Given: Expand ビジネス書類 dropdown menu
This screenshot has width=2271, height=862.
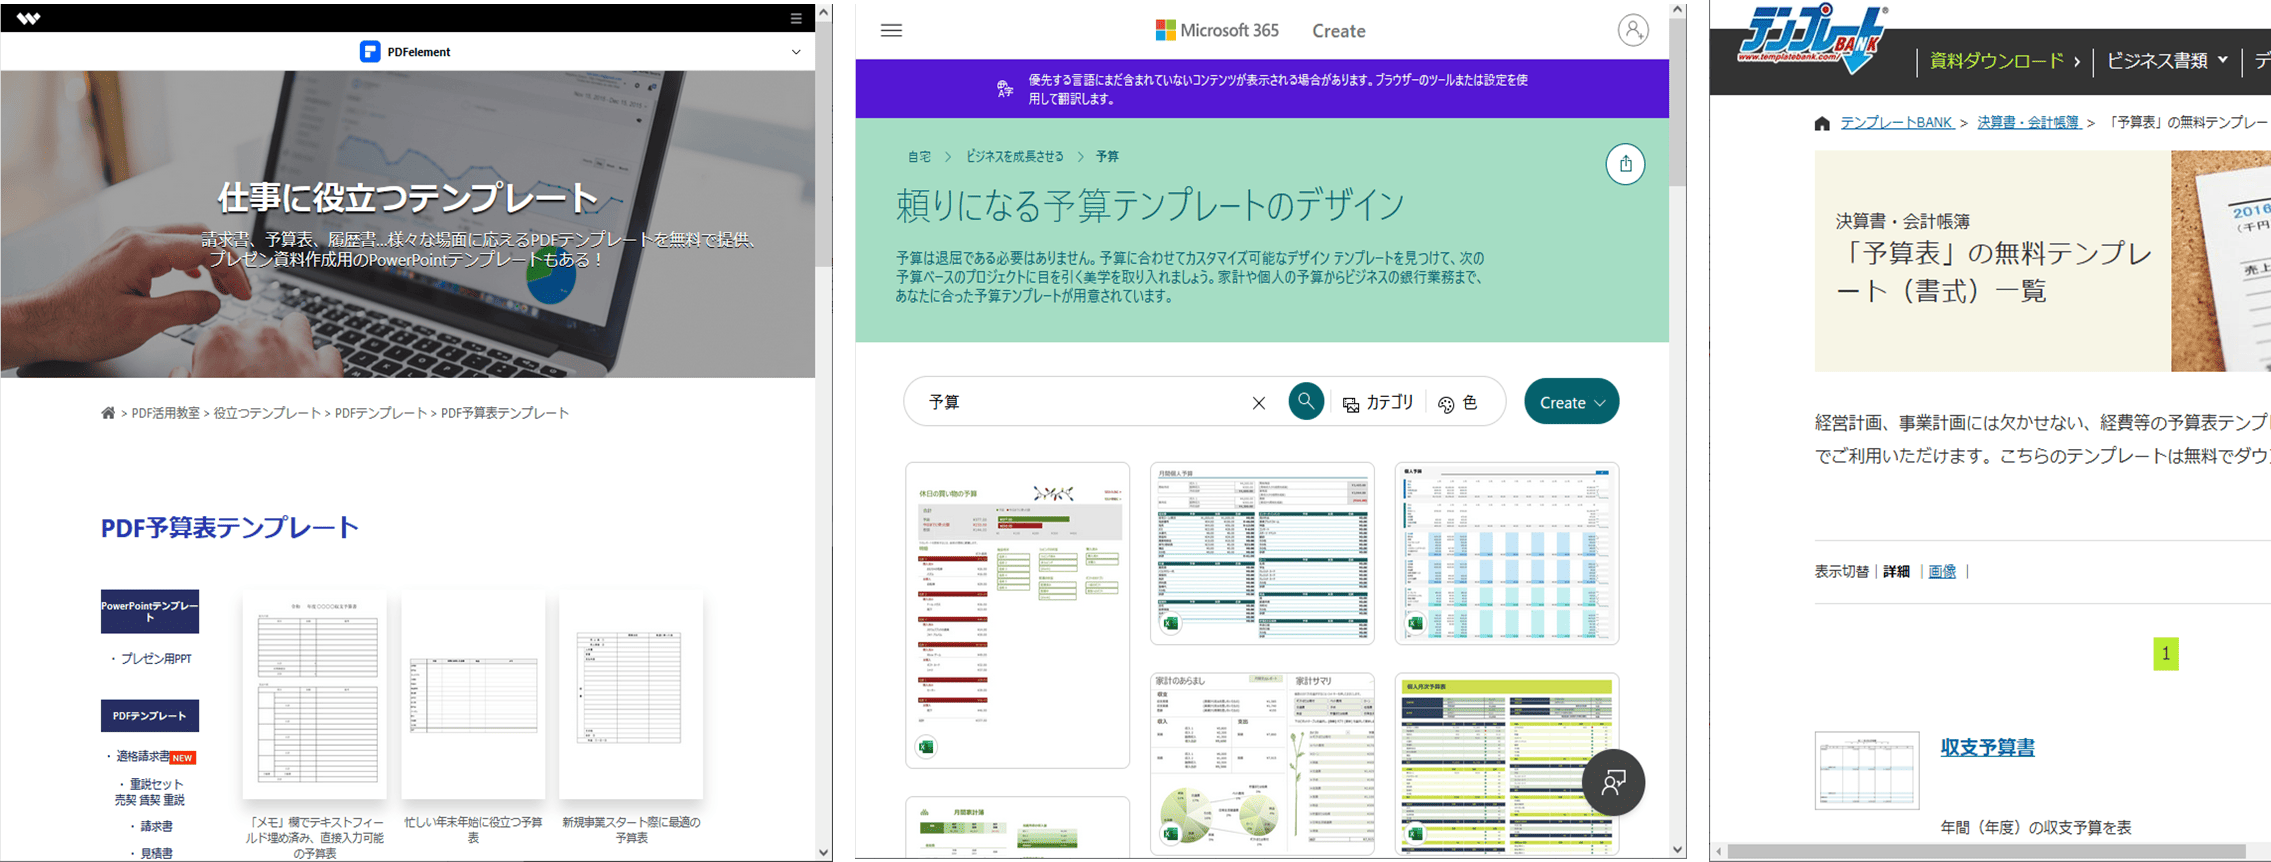Looking at the screenshot, I should click(2167, 61).
